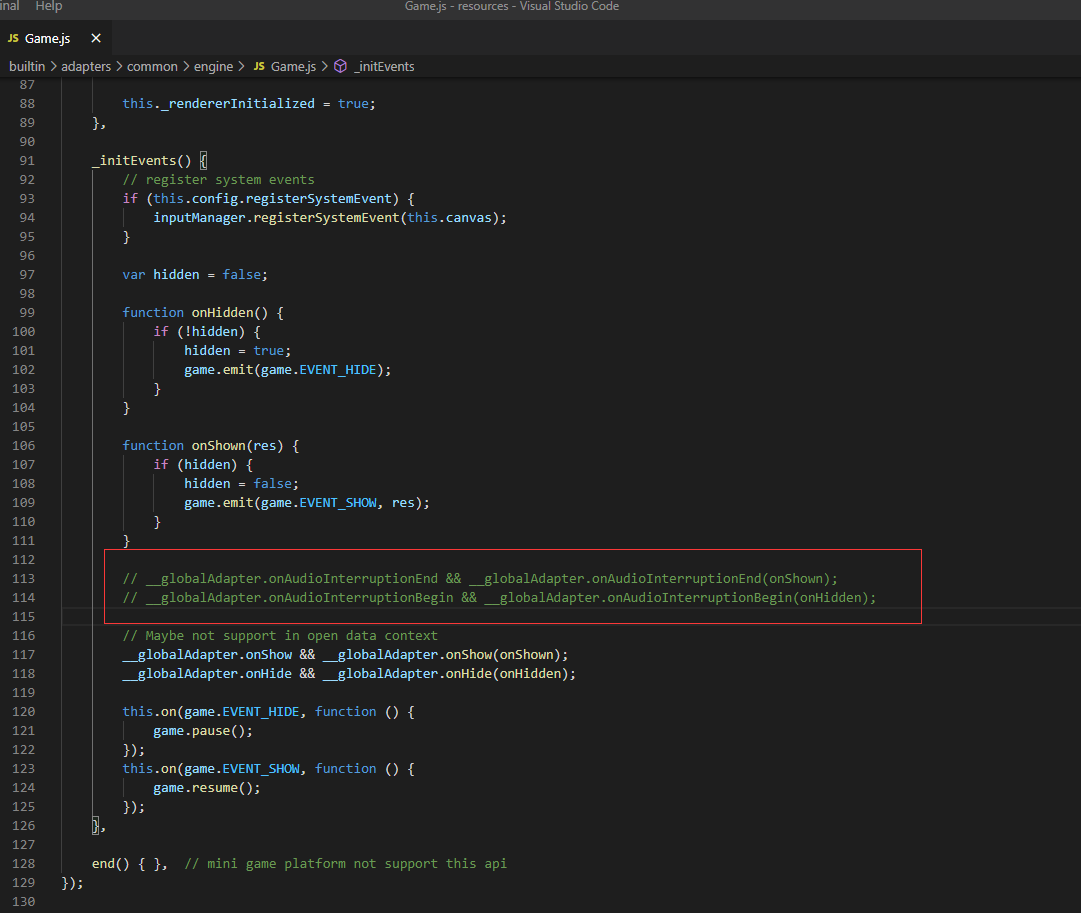Click 'end() { },' on line 128
The image size is (1081, 913).
coord(130,863)
